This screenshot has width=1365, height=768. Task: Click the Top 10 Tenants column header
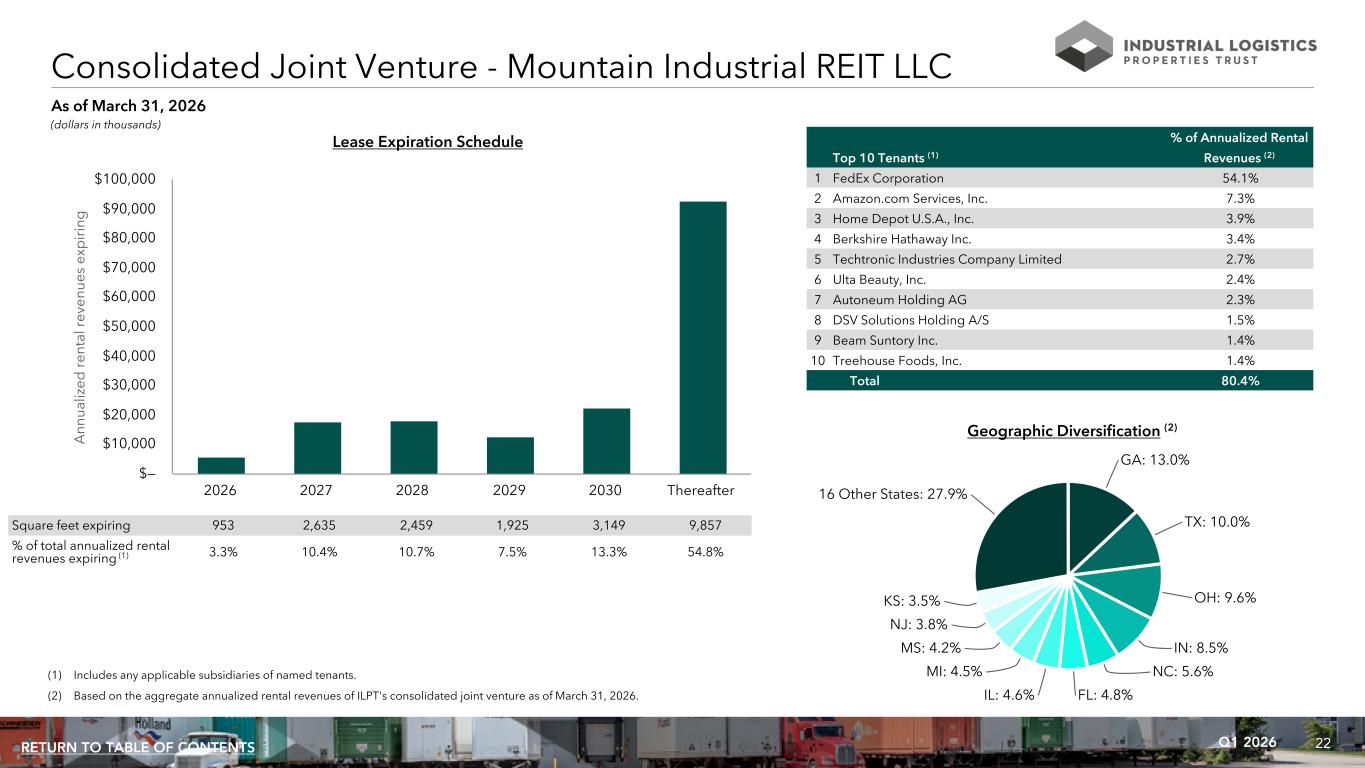[x=886, y=157]
